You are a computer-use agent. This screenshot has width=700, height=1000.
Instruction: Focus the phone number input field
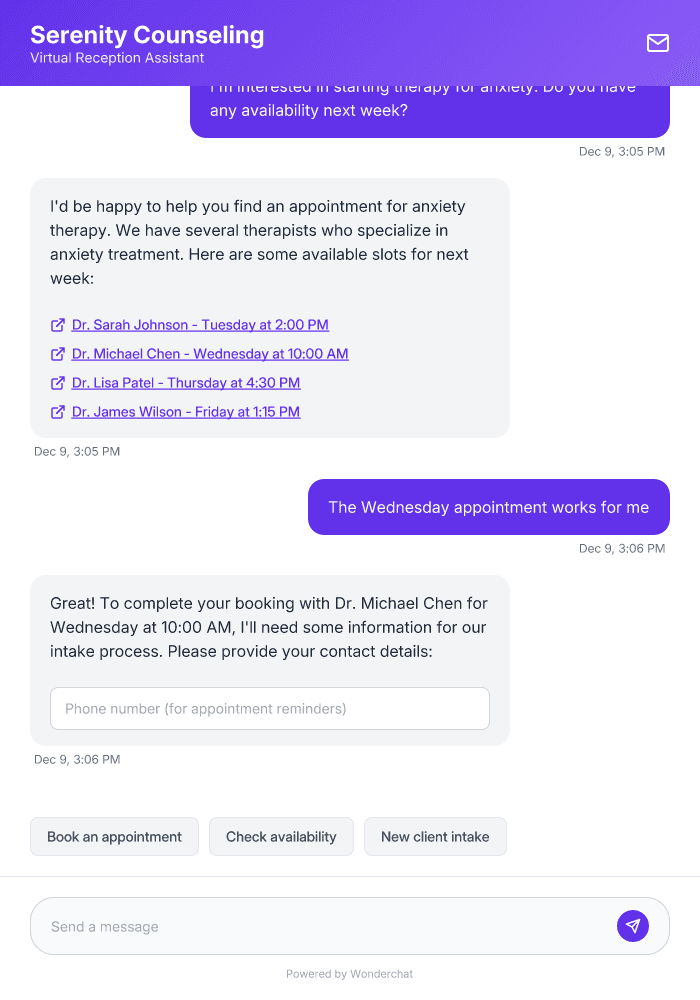270,708
